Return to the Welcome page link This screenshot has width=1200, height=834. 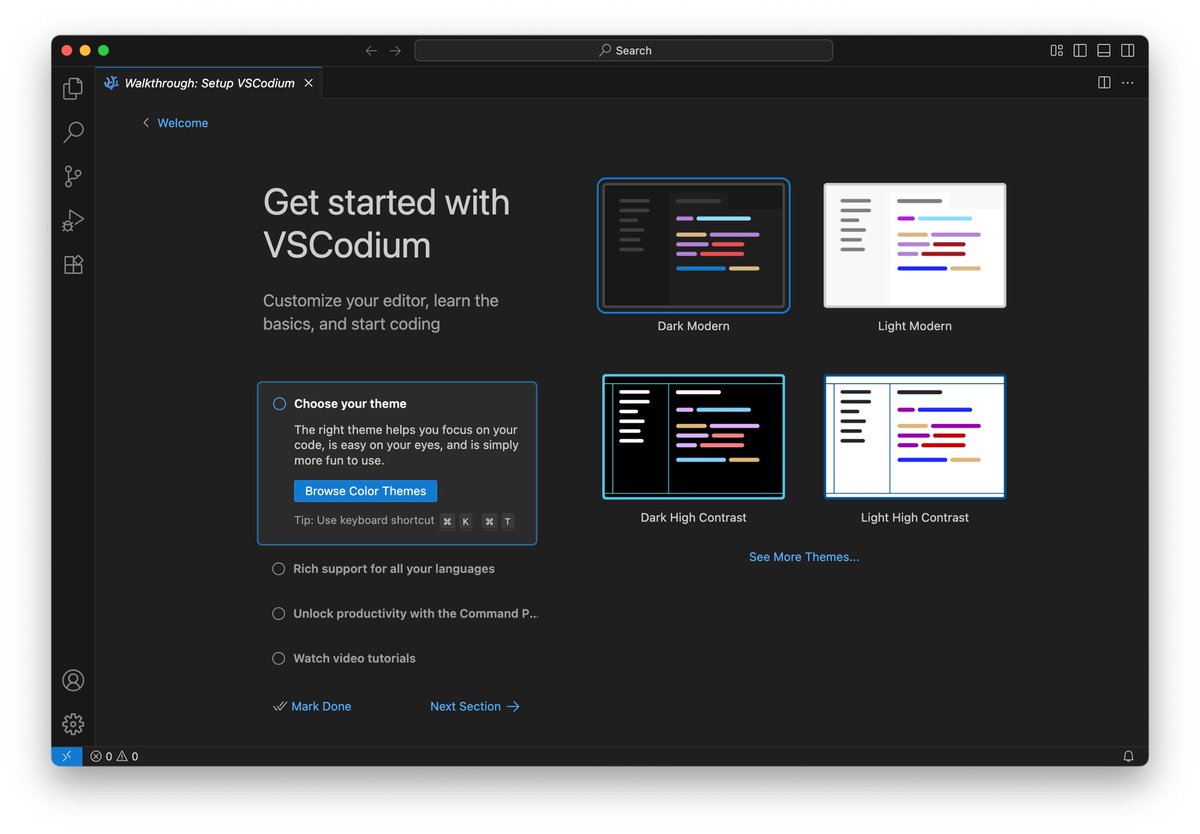click(x=175, y=123)
